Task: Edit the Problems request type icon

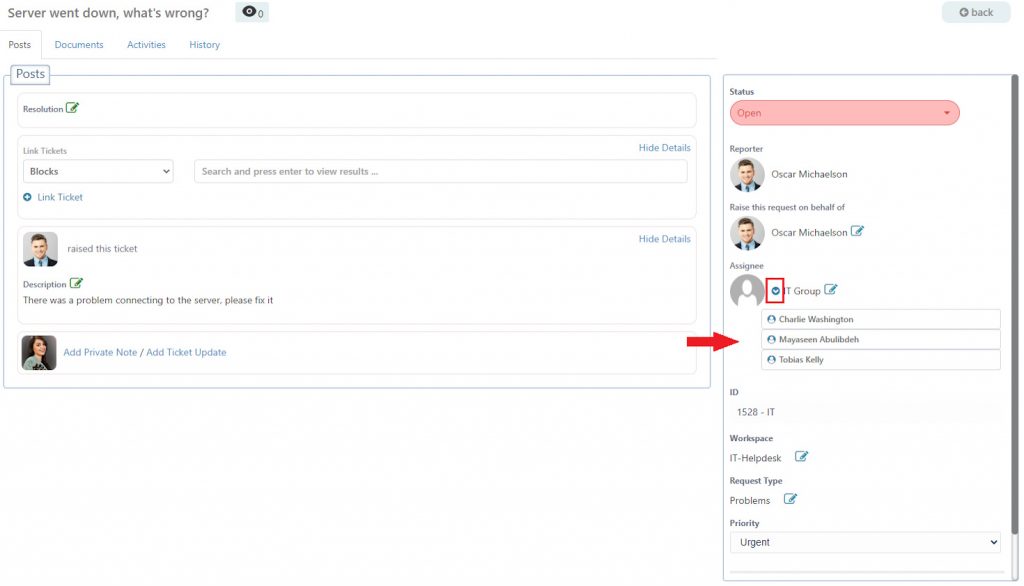Action: click(790, 499)
